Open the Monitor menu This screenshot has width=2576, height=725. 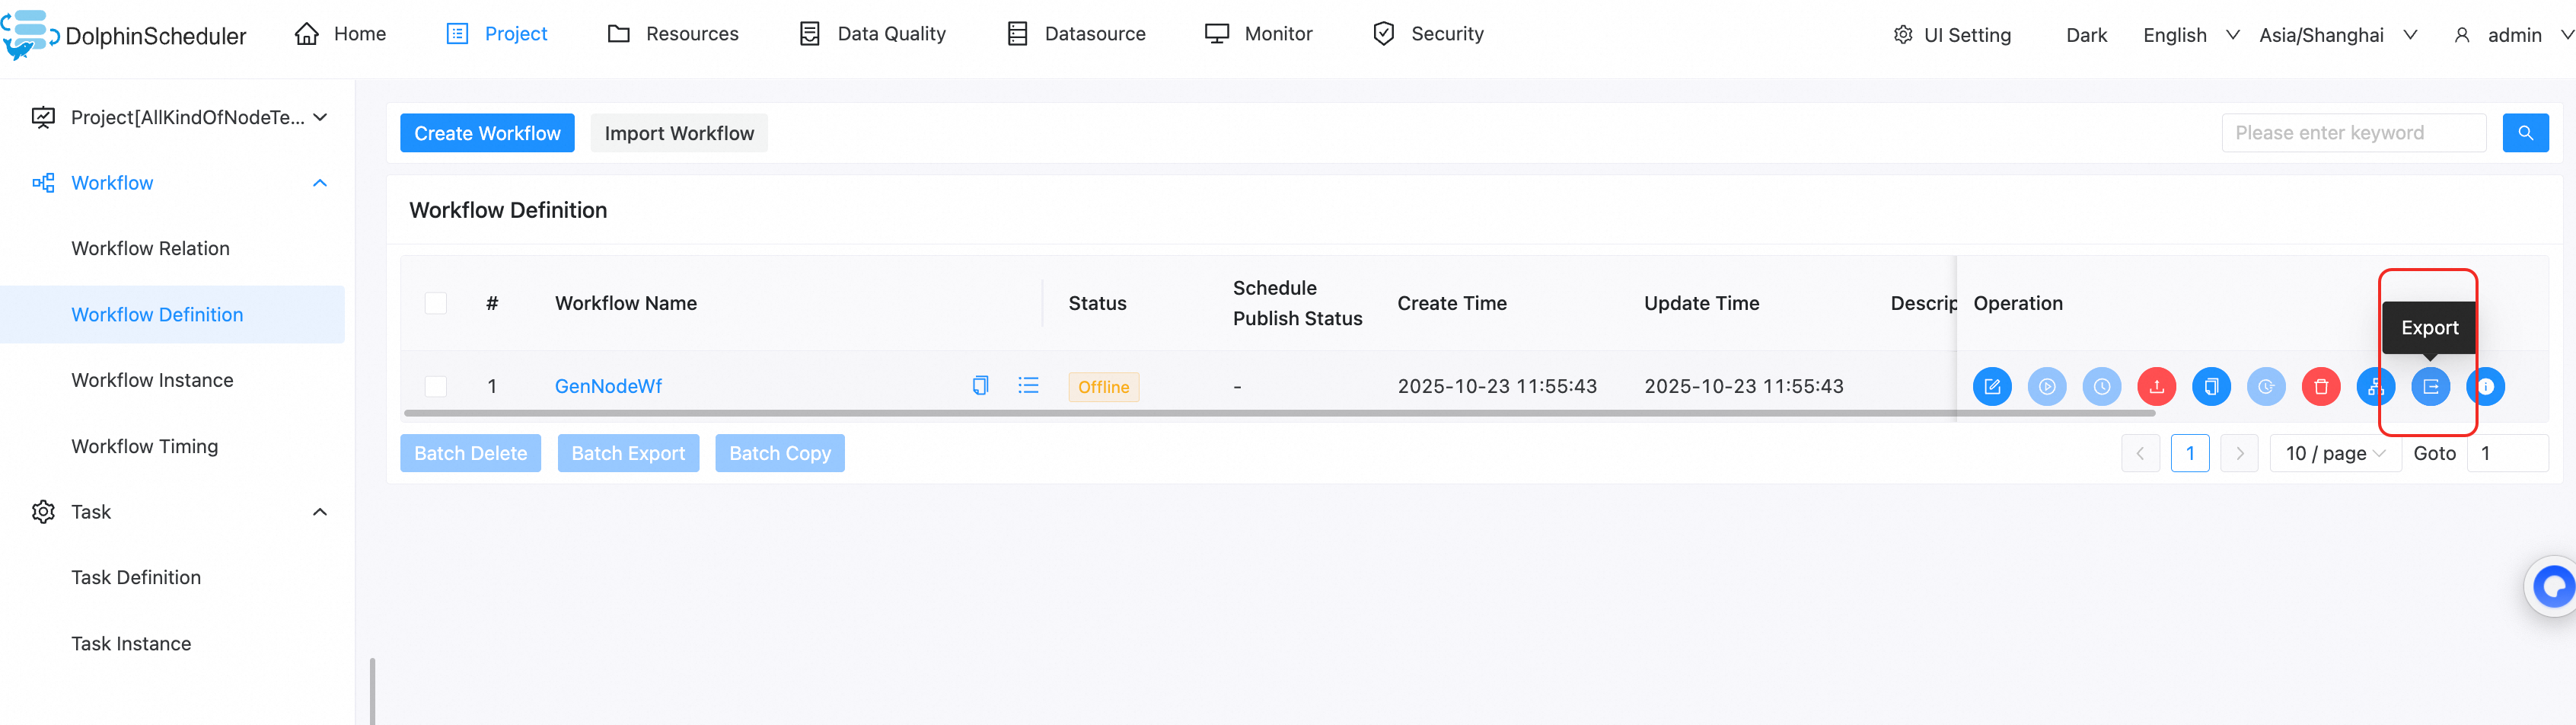[x=1258, y=34]
